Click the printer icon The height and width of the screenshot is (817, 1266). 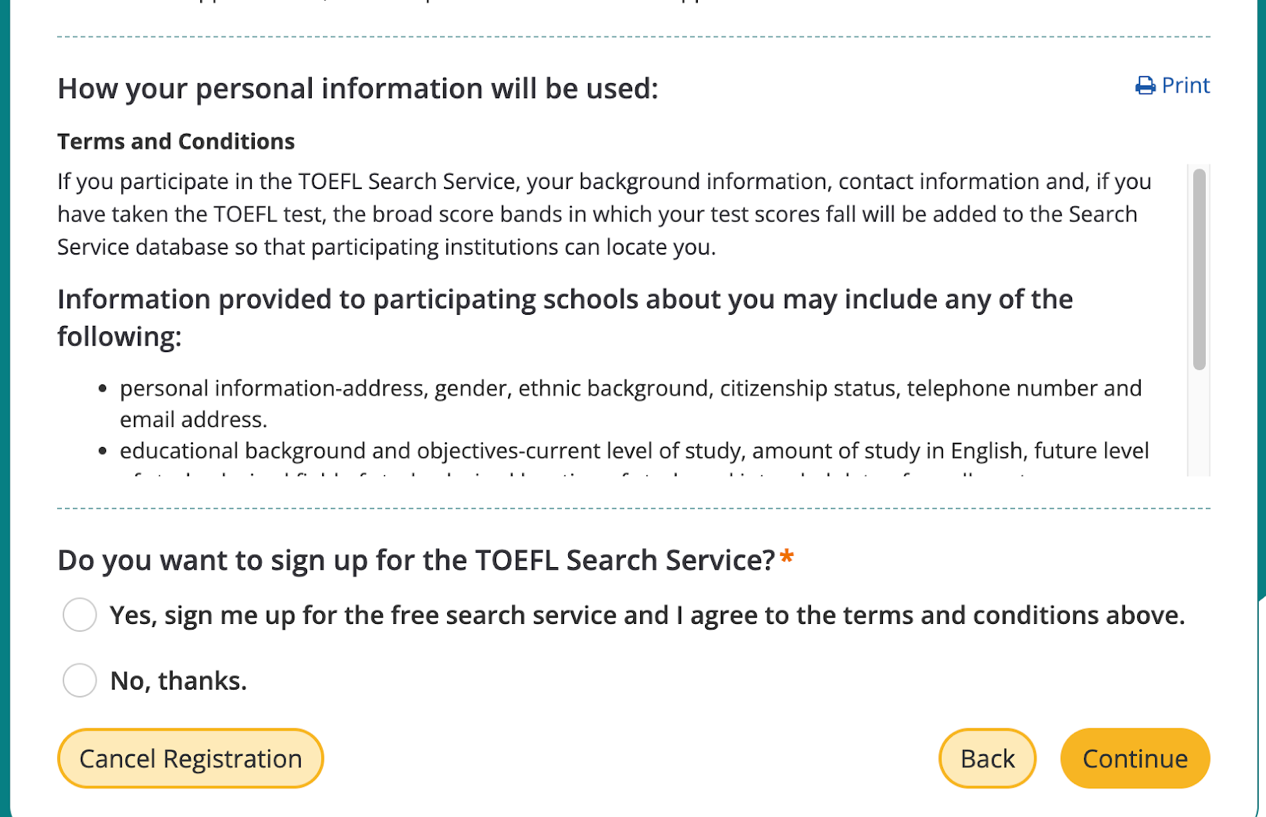tap(1145, 86)
